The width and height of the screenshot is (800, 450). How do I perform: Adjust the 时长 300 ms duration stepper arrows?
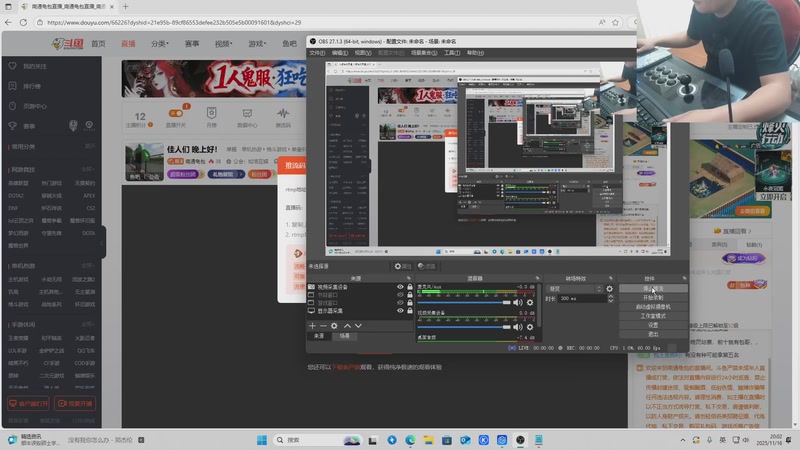point(610,298)
